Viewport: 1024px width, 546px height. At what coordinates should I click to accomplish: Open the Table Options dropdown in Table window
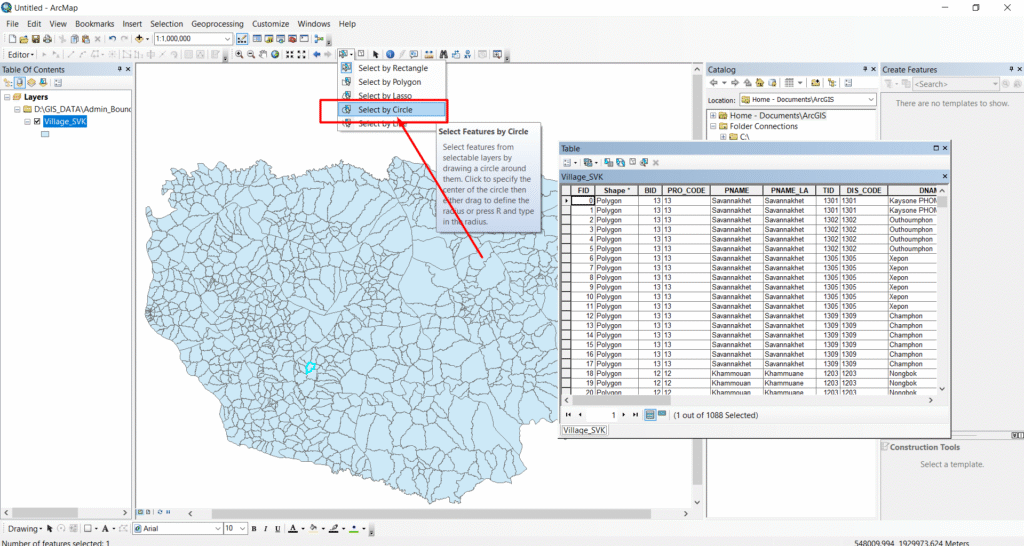click(x=569, y=162)
